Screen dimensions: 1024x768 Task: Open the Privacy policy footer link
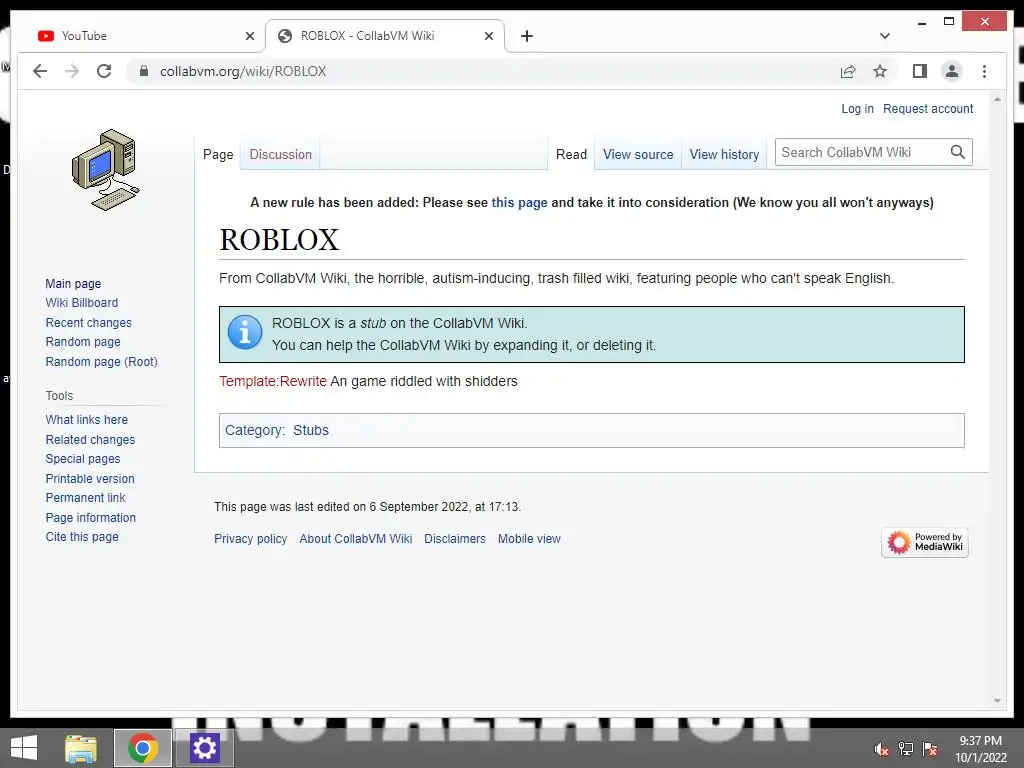(251, 539)
